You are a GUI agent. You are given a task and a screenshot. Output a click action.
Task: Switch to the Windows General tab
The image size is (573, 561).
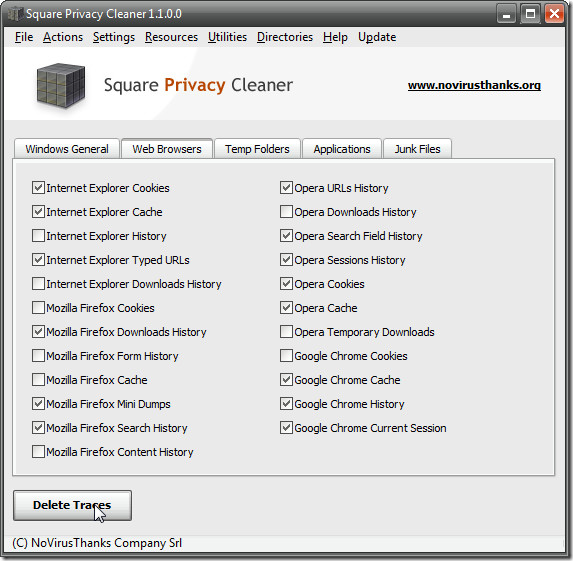click(x=67, y=149)
